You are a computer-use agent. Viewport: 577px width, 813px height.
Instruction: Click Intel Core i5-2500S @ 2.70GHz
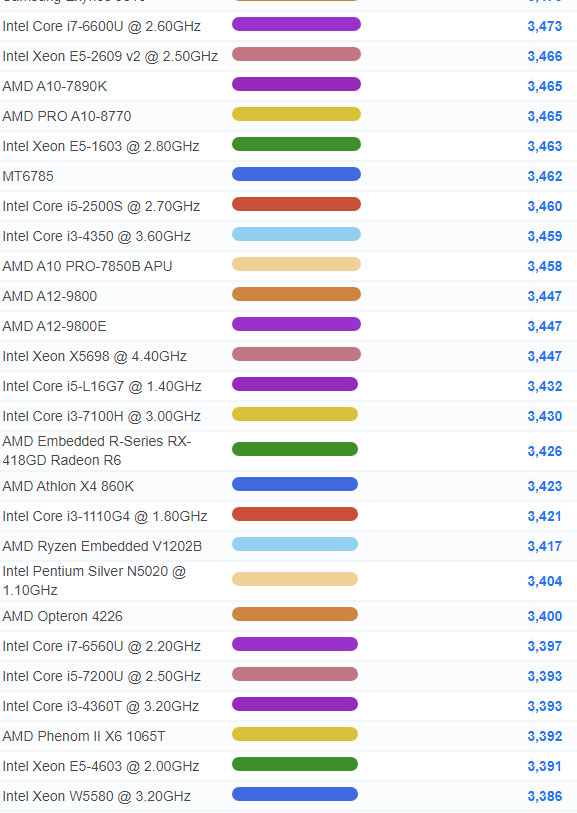(101, 207)
